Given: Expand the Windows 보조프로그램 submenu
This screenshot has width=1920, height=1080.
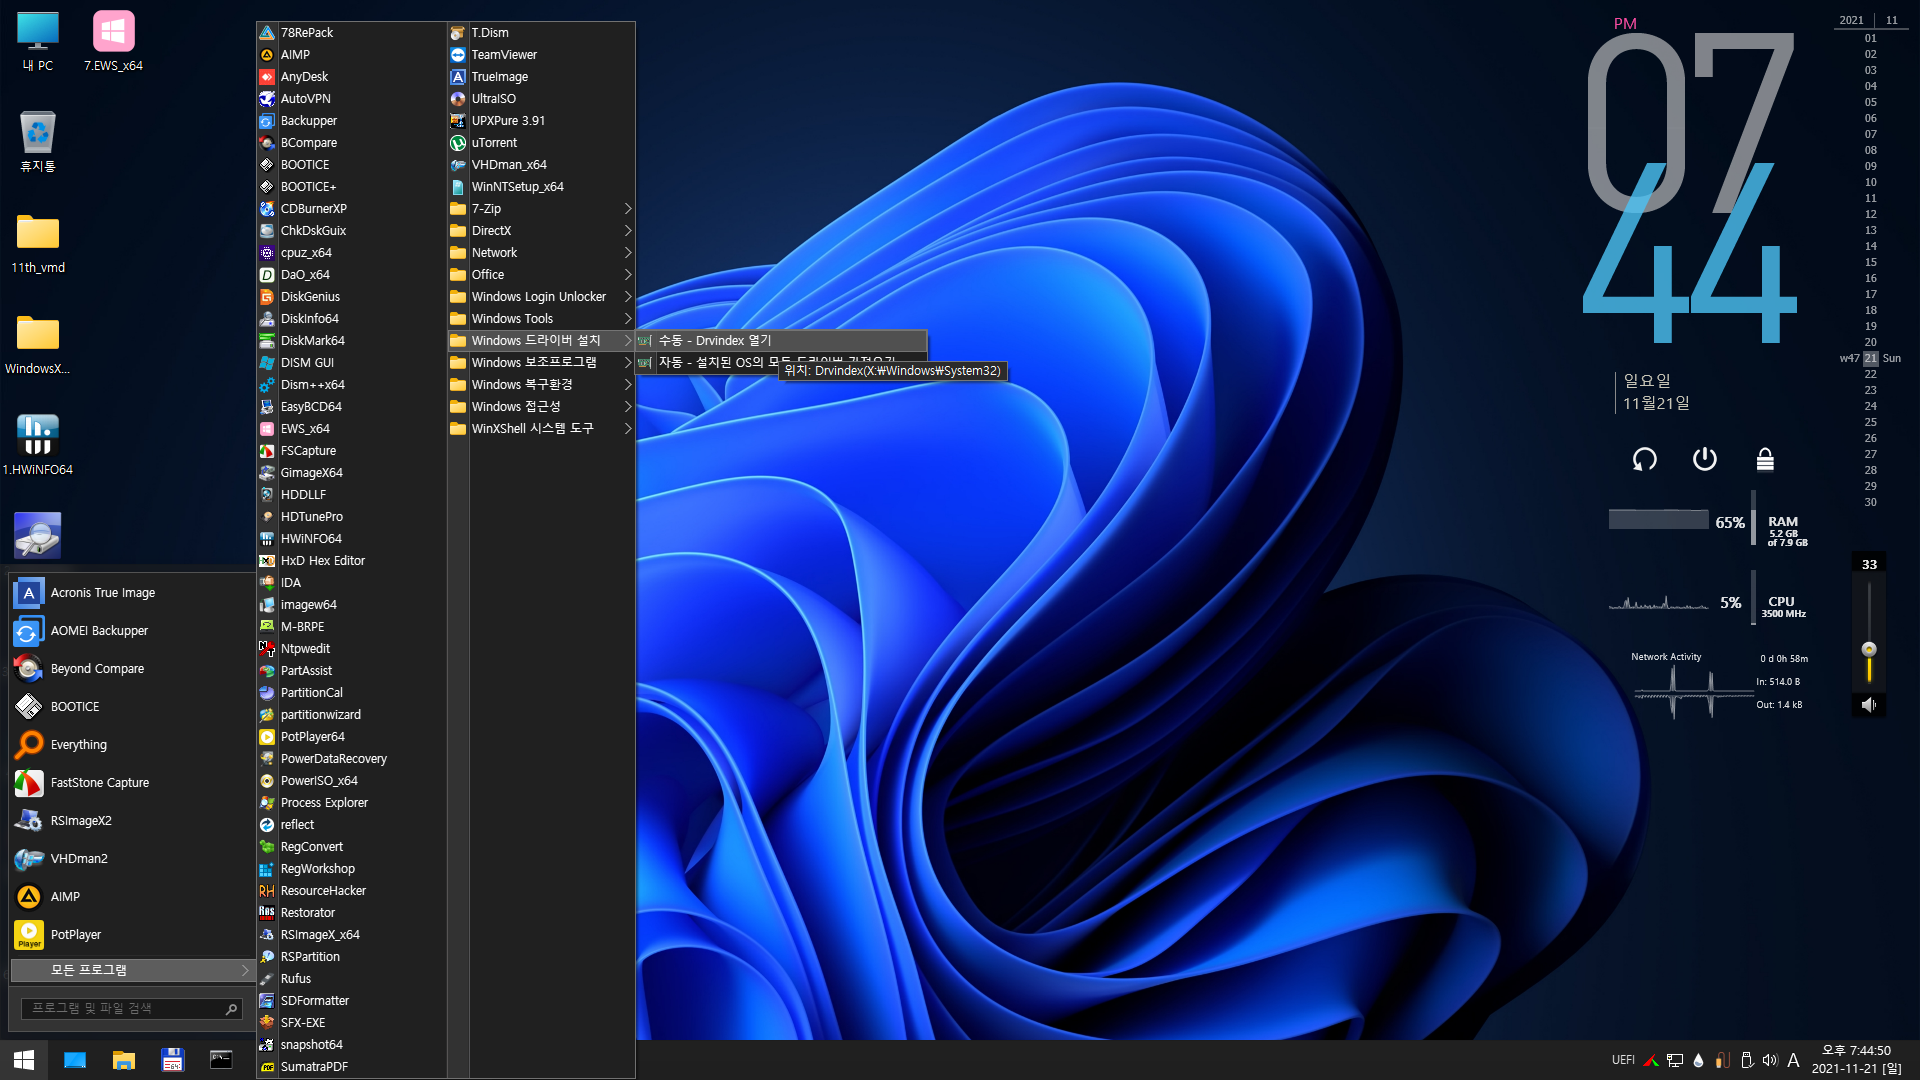Looking at the screenshot, I should click(541, 363).
